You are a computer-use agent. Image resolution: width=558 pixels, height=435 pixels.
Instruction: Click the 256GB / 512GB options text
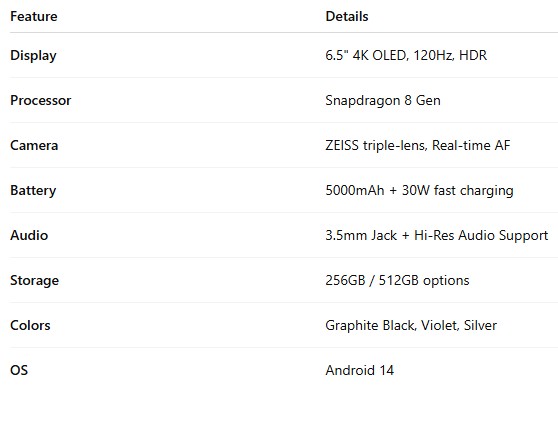pos(397,281)
